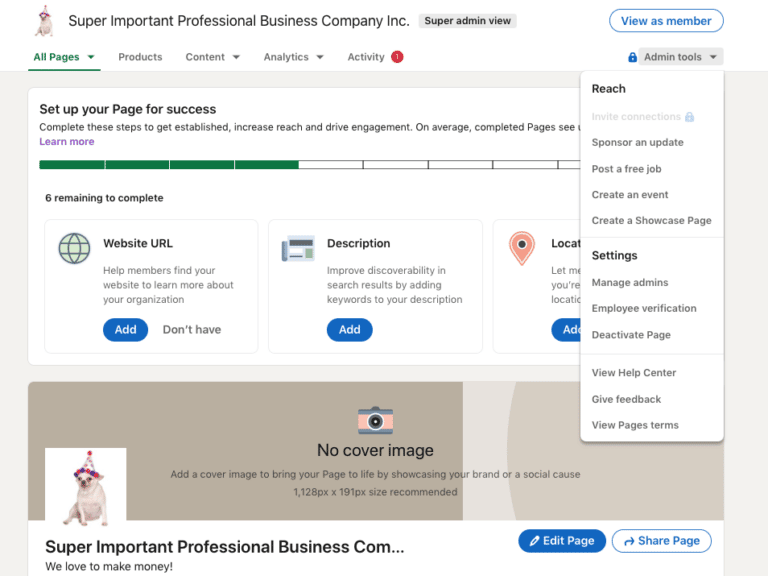Select Create a Showcase Page menu item

651,220
